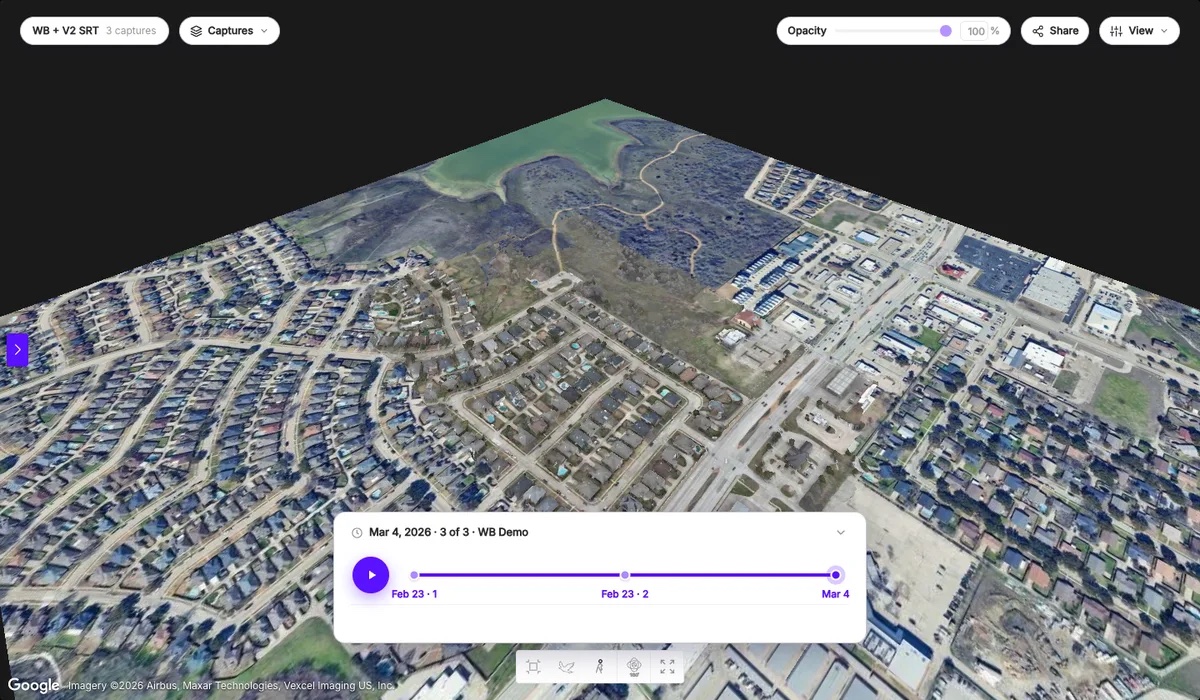Click the "3 captures" count text
The width and height of the screenshot is (1200, 700).
tap(131, 31)
